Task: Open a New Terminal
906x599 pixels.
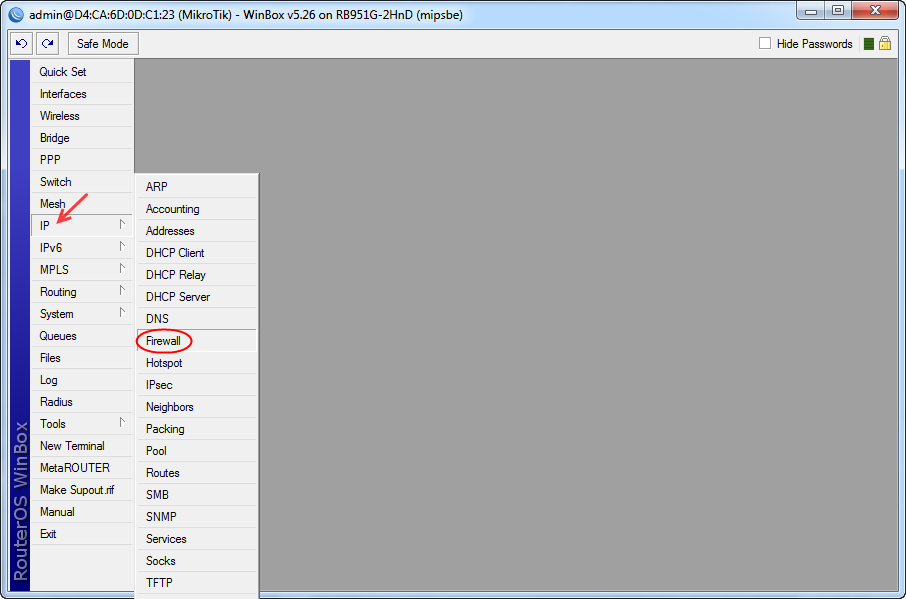Action: click(81, 446)
